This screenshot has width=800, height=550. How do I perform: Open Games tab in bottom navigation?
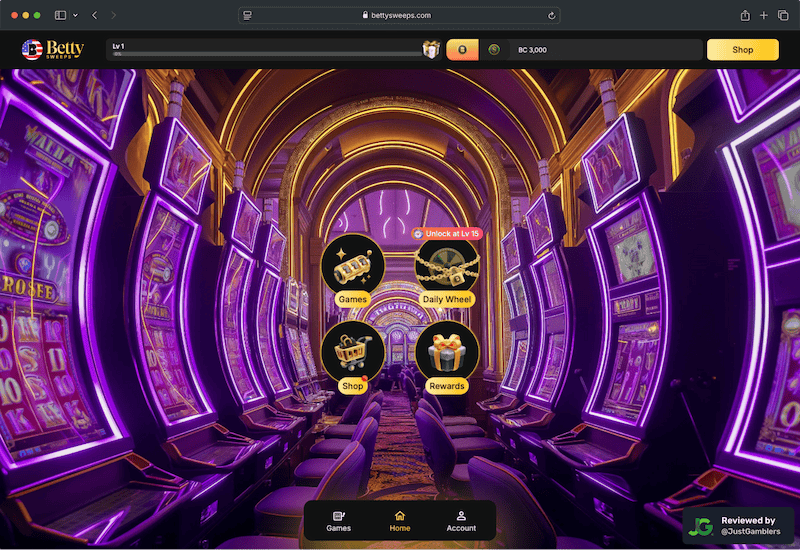(338, 521)
